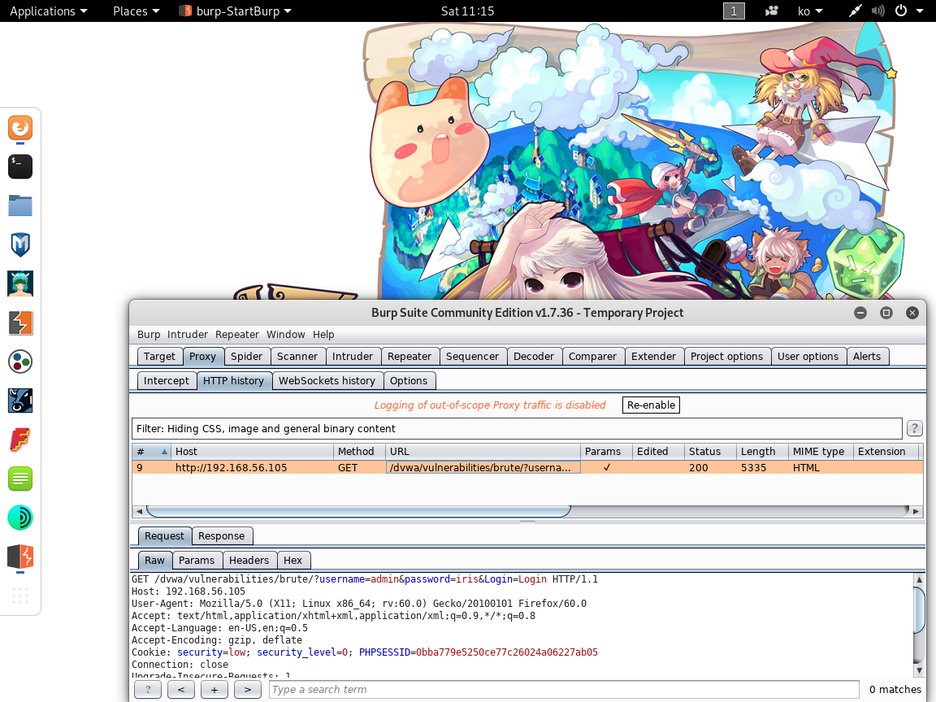This screenshot has width=936, height=702.
Task: Switch request view to Headers
Action: point(249,561)
